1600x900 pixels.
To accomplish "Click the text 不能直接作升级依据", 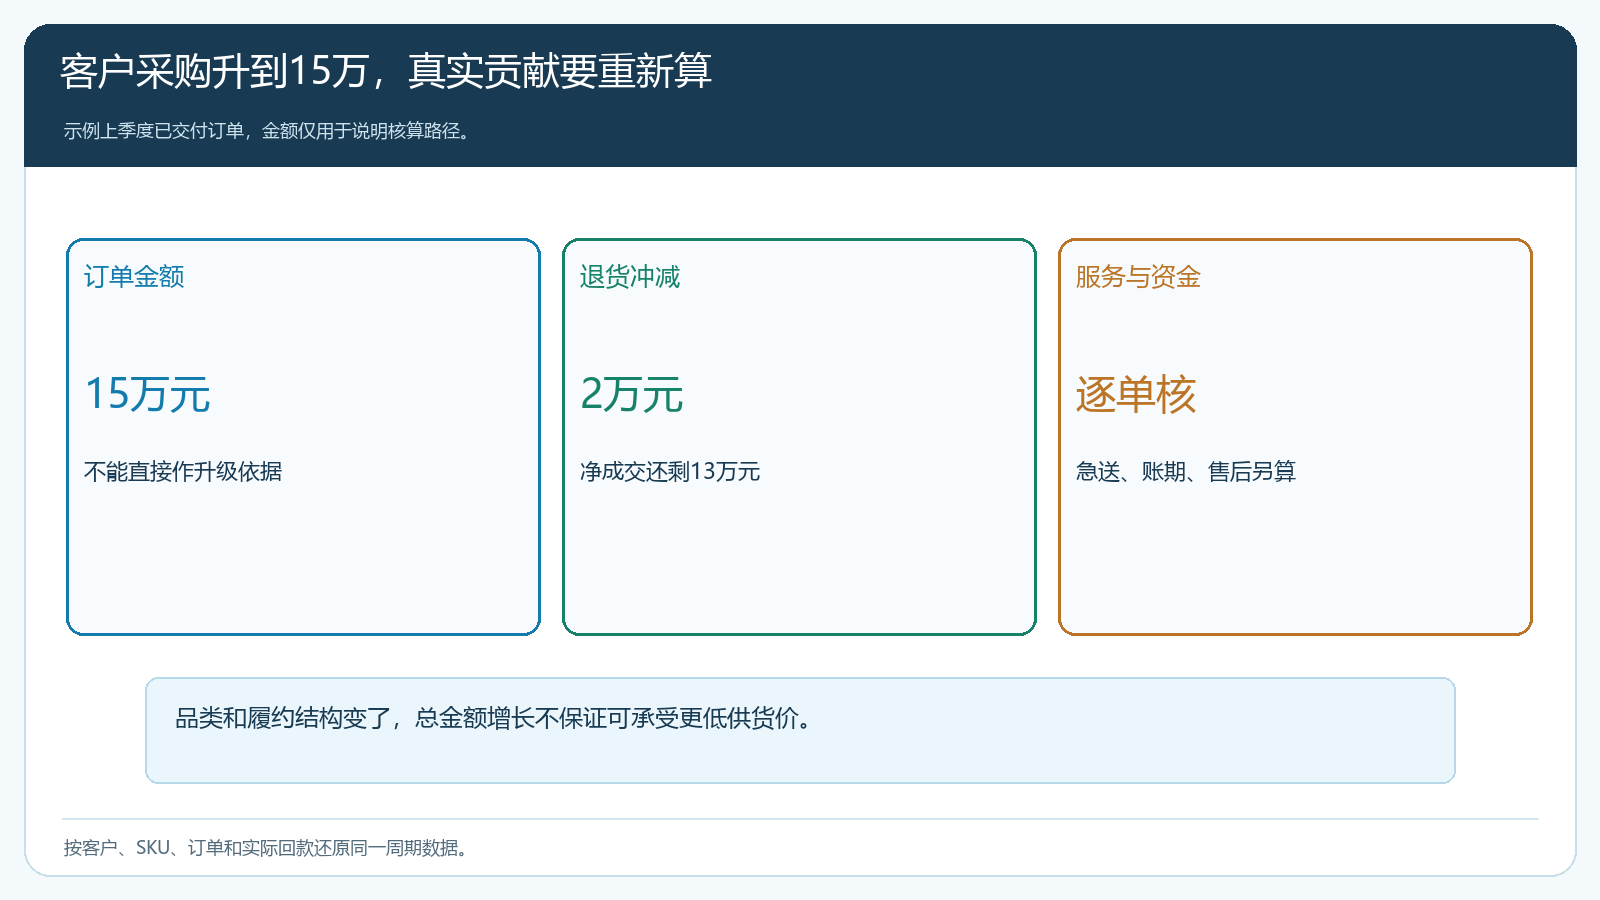I will 183,471.
